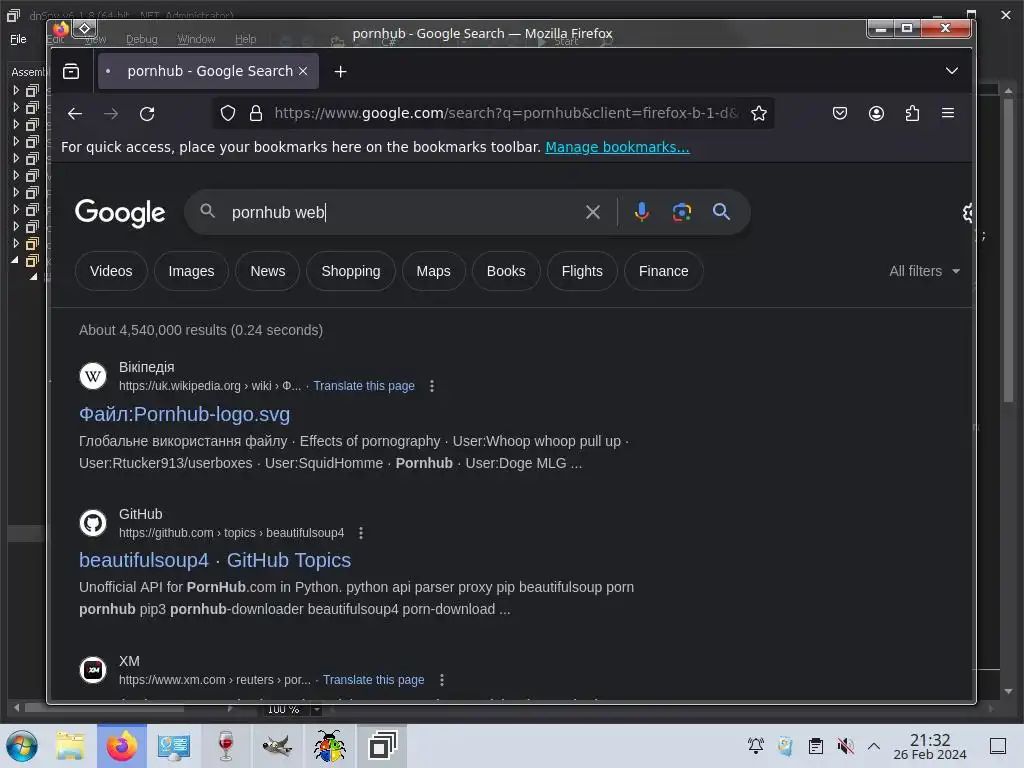Image resolution: width=1024 pixels, height=768 pixels.
Task: Open the Firefox account icon
Action: pos(876,114)
